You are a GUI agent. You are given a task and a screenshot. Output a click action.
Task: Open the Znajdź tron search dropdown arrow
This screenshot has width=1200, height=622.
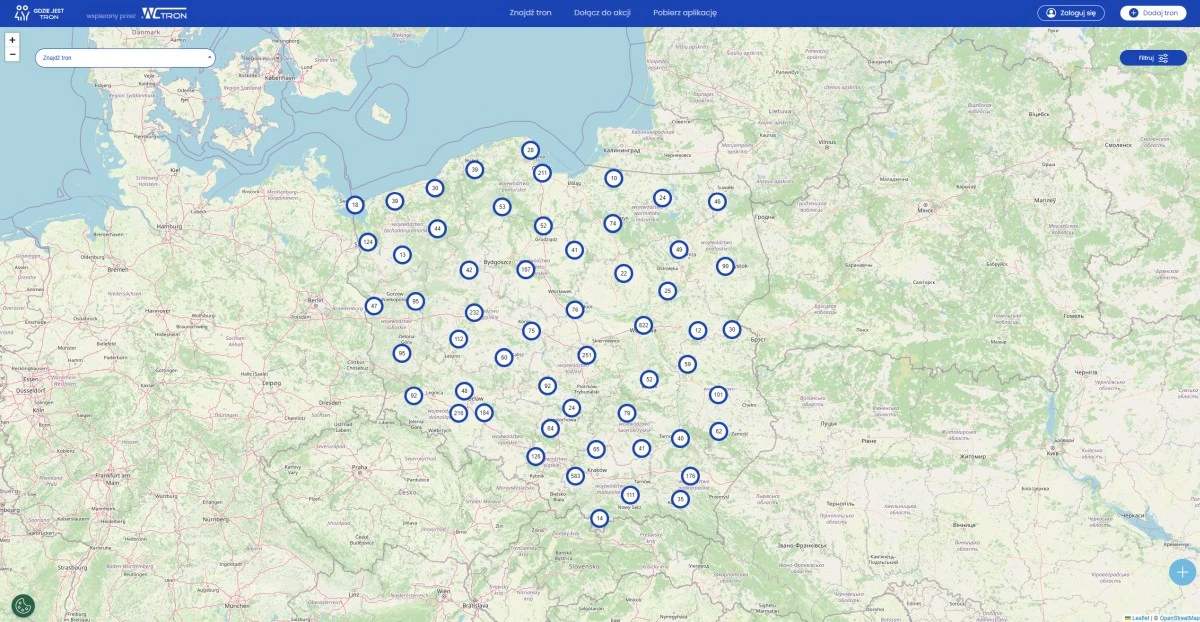coord(209,57)
